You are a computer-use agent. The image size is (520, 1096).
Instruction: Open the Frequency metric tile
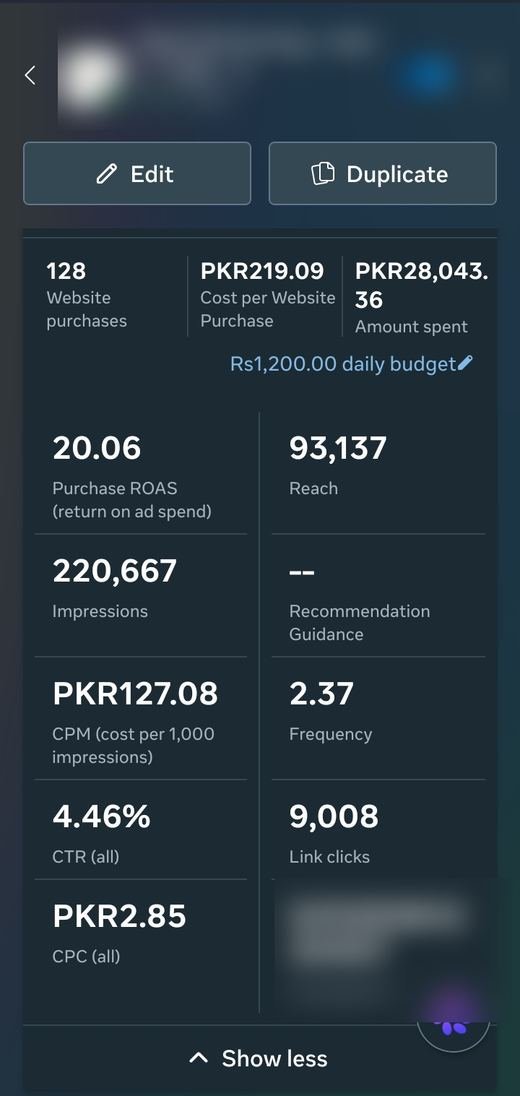[x=378, y=719]
